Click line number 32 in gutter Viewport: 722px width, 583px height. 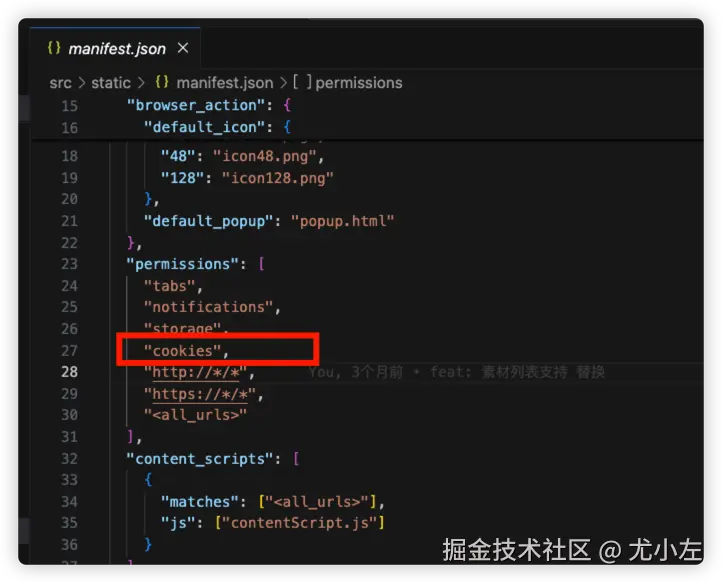[x=70, y=459]
